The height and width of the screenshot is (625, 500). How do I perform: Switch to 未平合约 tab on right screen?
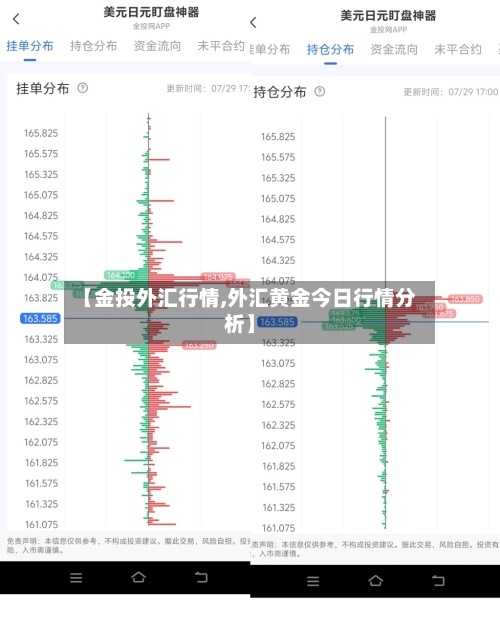458,49
